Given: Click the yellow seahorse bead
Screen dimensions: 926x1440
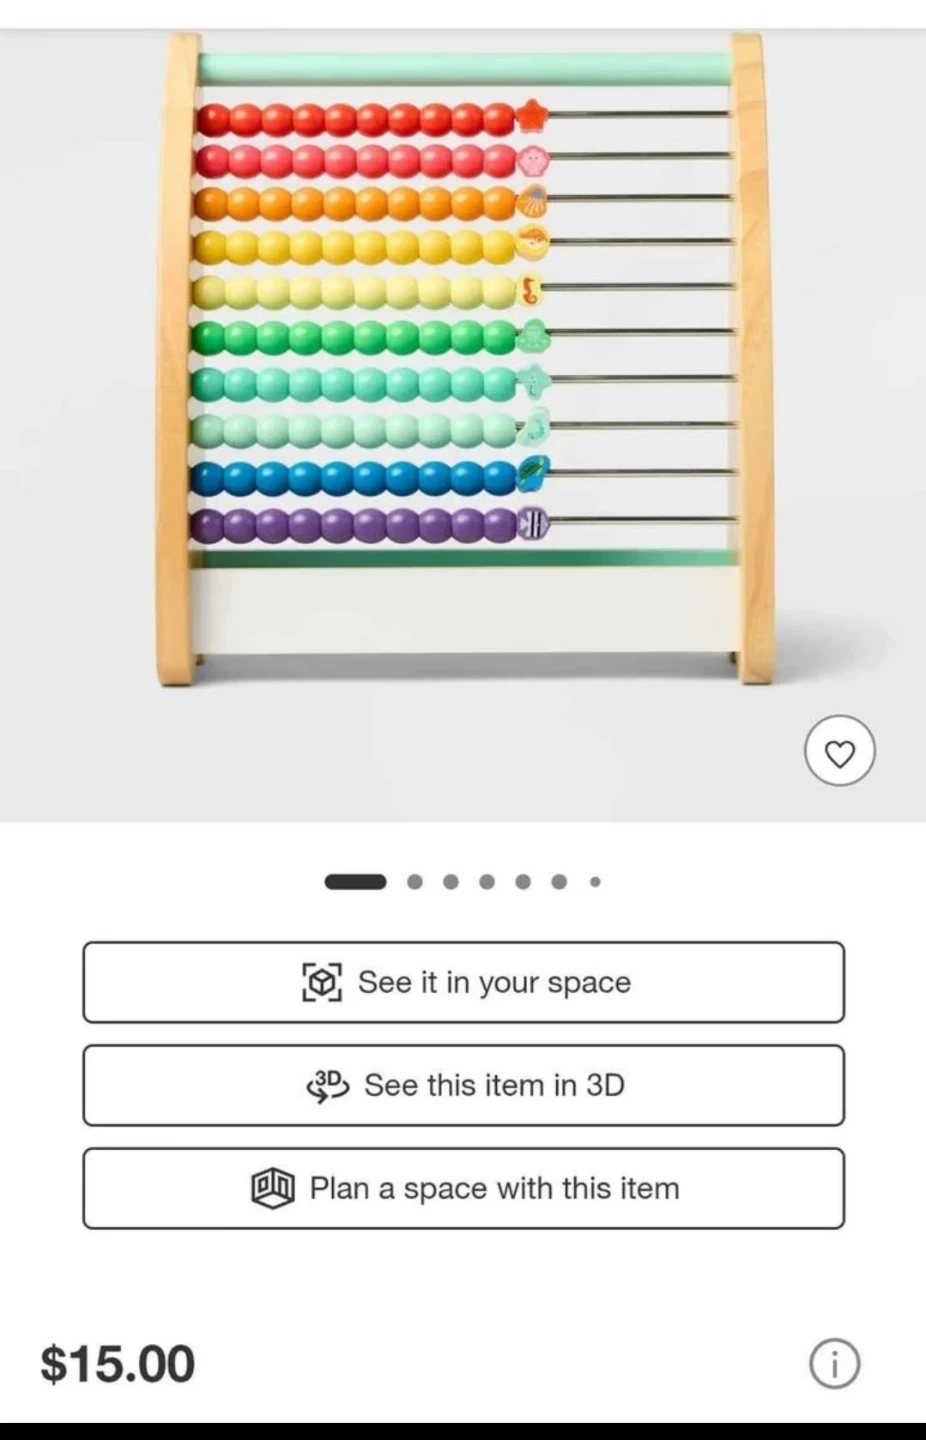Looking at the screenshot, I should 530,290.
